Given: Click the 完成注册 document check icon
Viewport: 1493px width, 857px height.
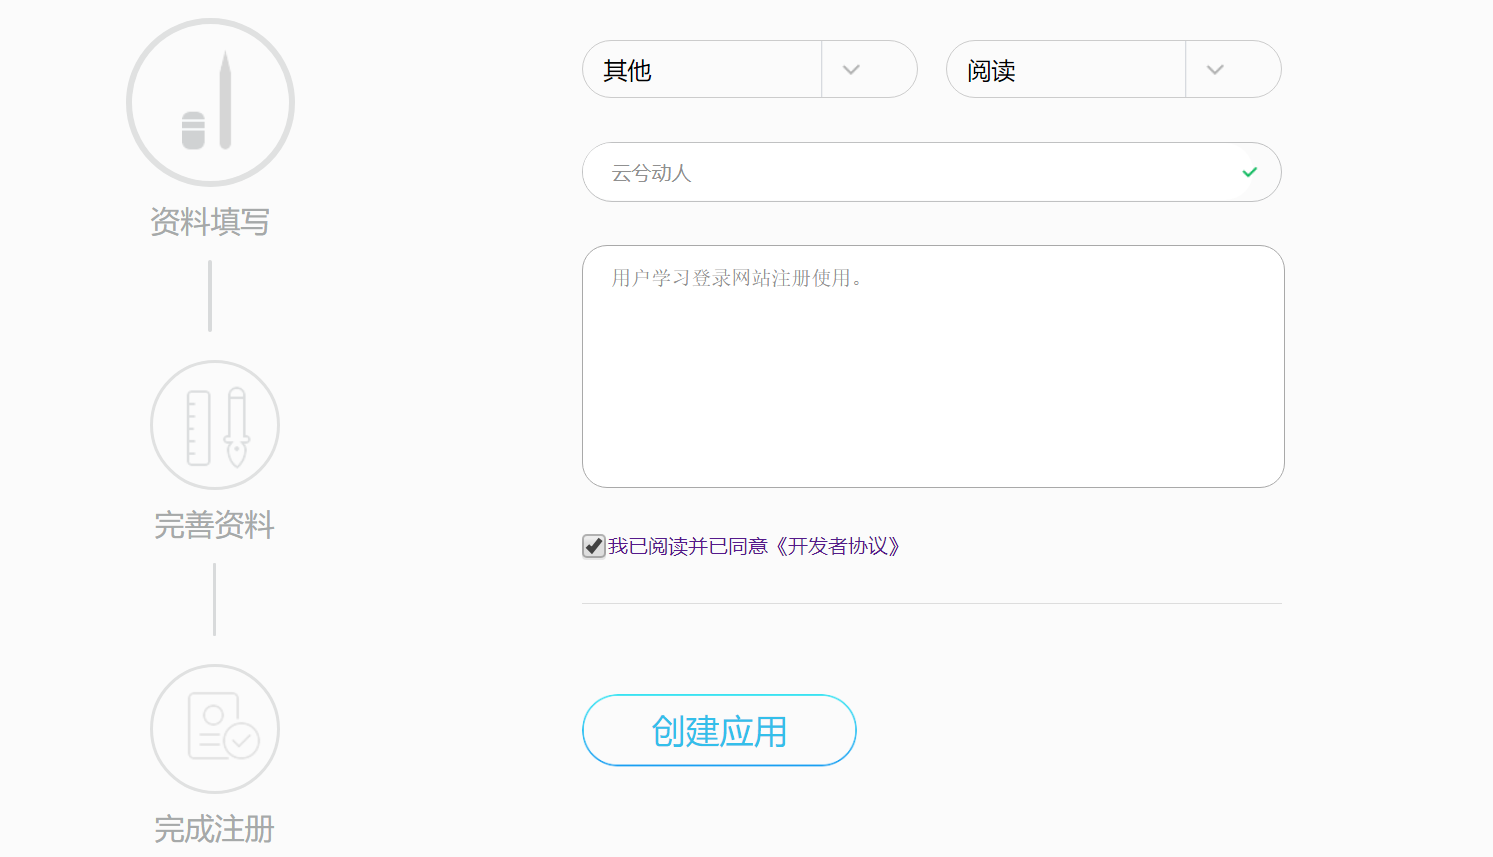Looking at the screenshot, I should point(215,729).
